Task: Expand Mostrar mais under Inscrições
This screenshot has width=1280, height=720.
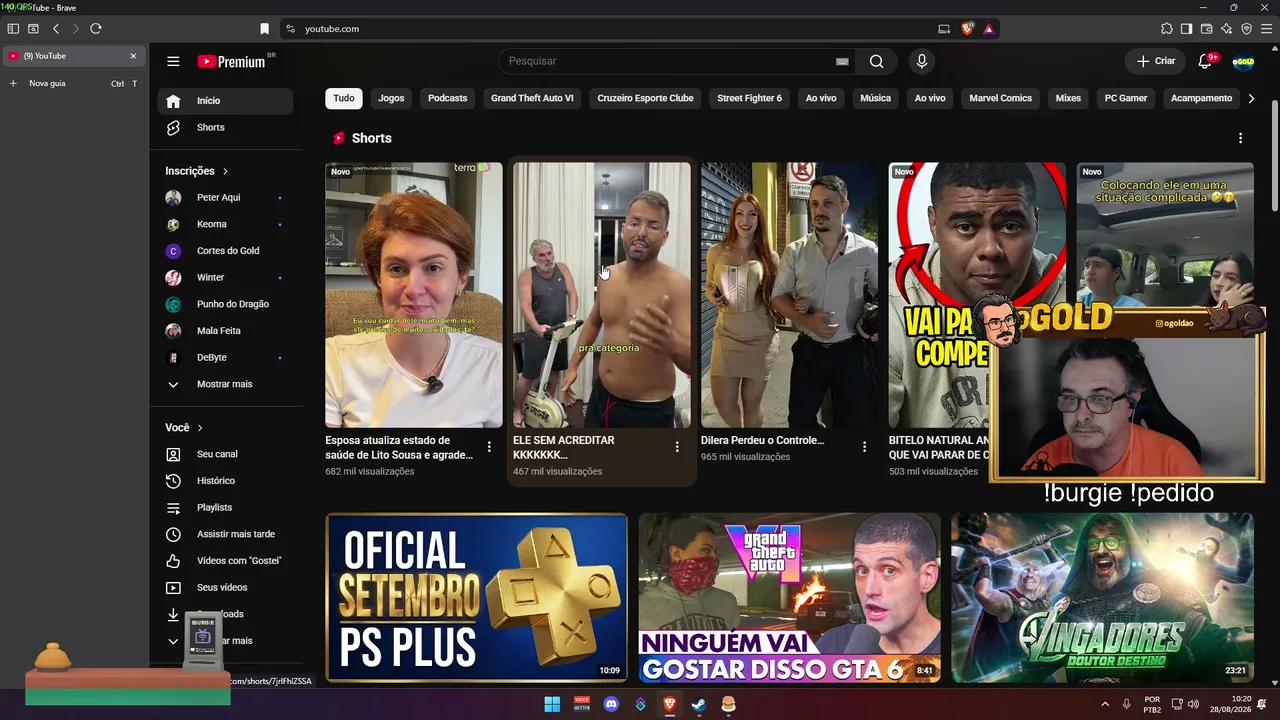Action: 225,384
